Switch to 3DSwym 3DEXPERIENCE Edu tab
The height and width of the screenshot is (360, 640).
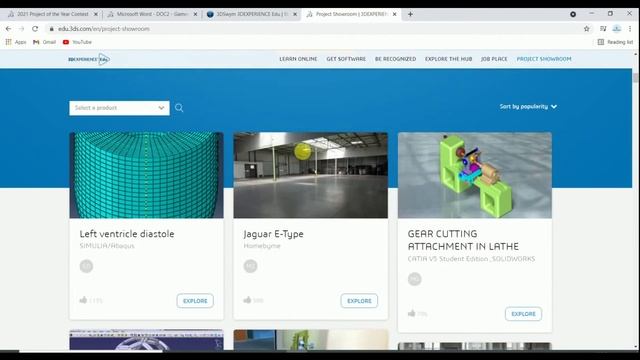tap(252, 14)
